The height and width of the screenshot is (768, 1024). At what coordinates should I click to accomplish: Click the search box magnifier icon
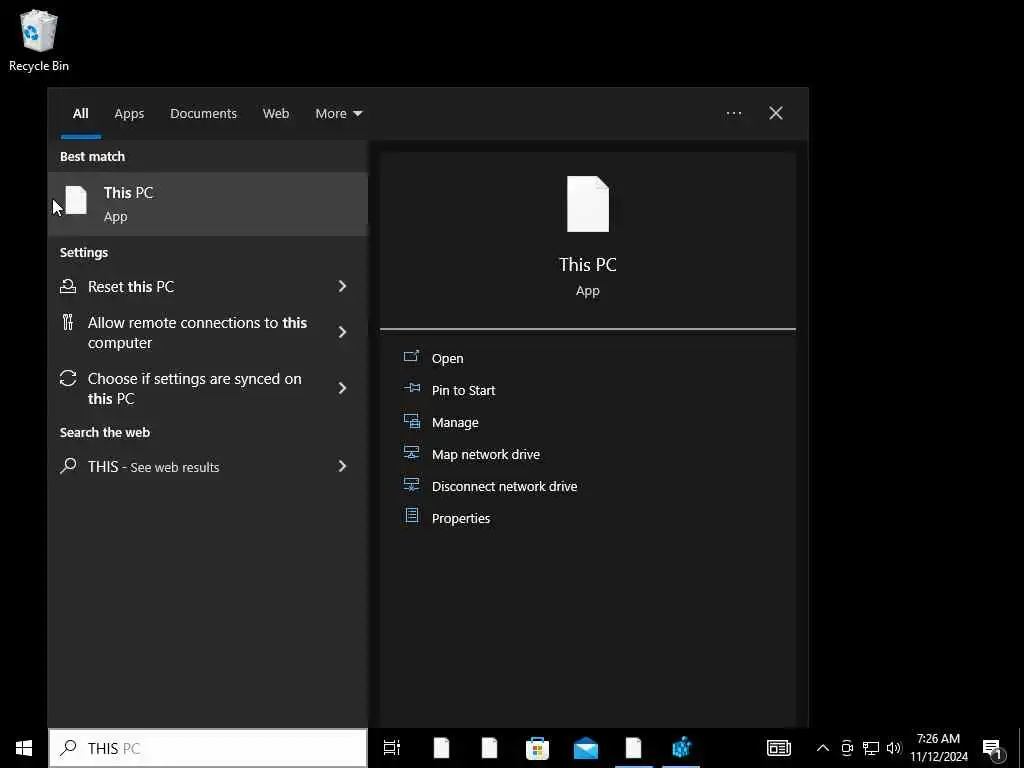tap(68, 748)
